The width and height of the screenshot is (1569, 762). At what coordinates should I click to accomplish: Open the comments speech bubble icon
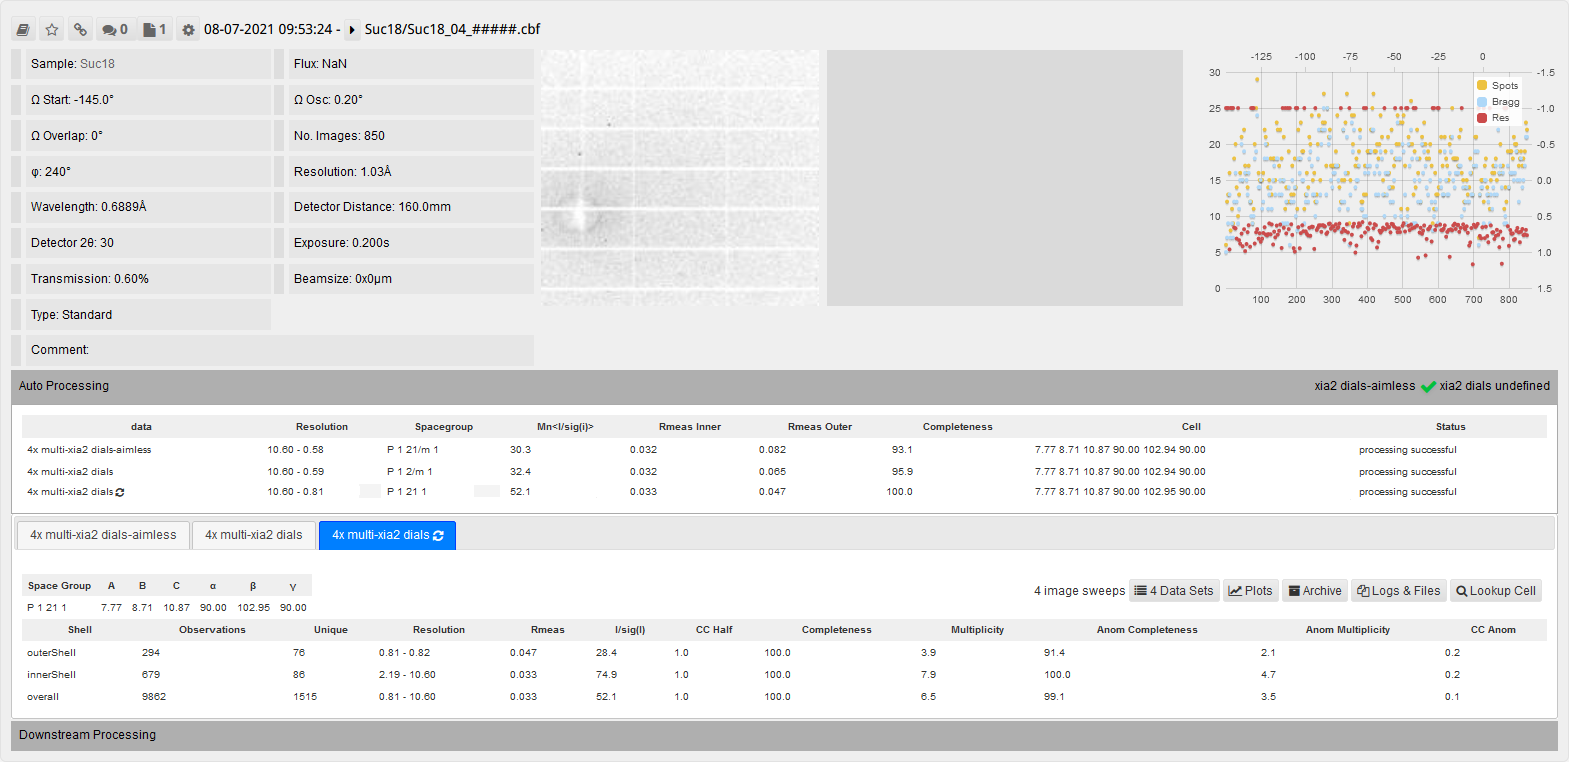click(x=115, y=30)
